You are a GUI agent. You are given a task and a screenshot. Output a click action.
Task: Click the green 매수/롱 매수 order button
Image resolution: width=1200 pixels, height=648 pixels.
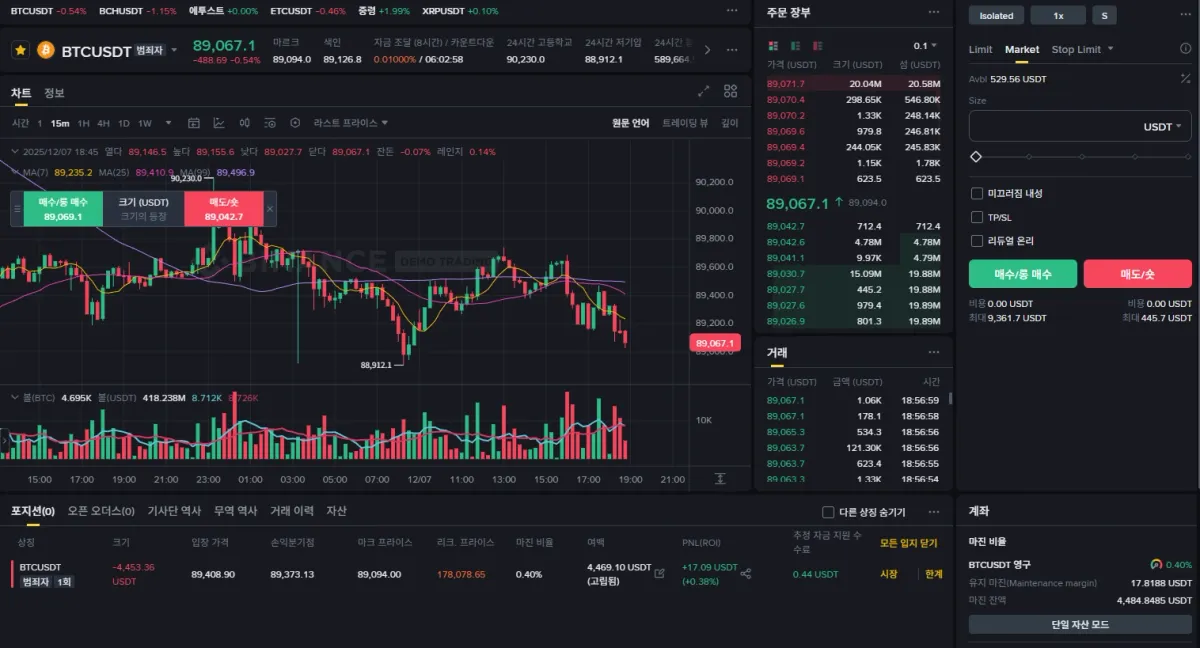(x=1023, y=274)
